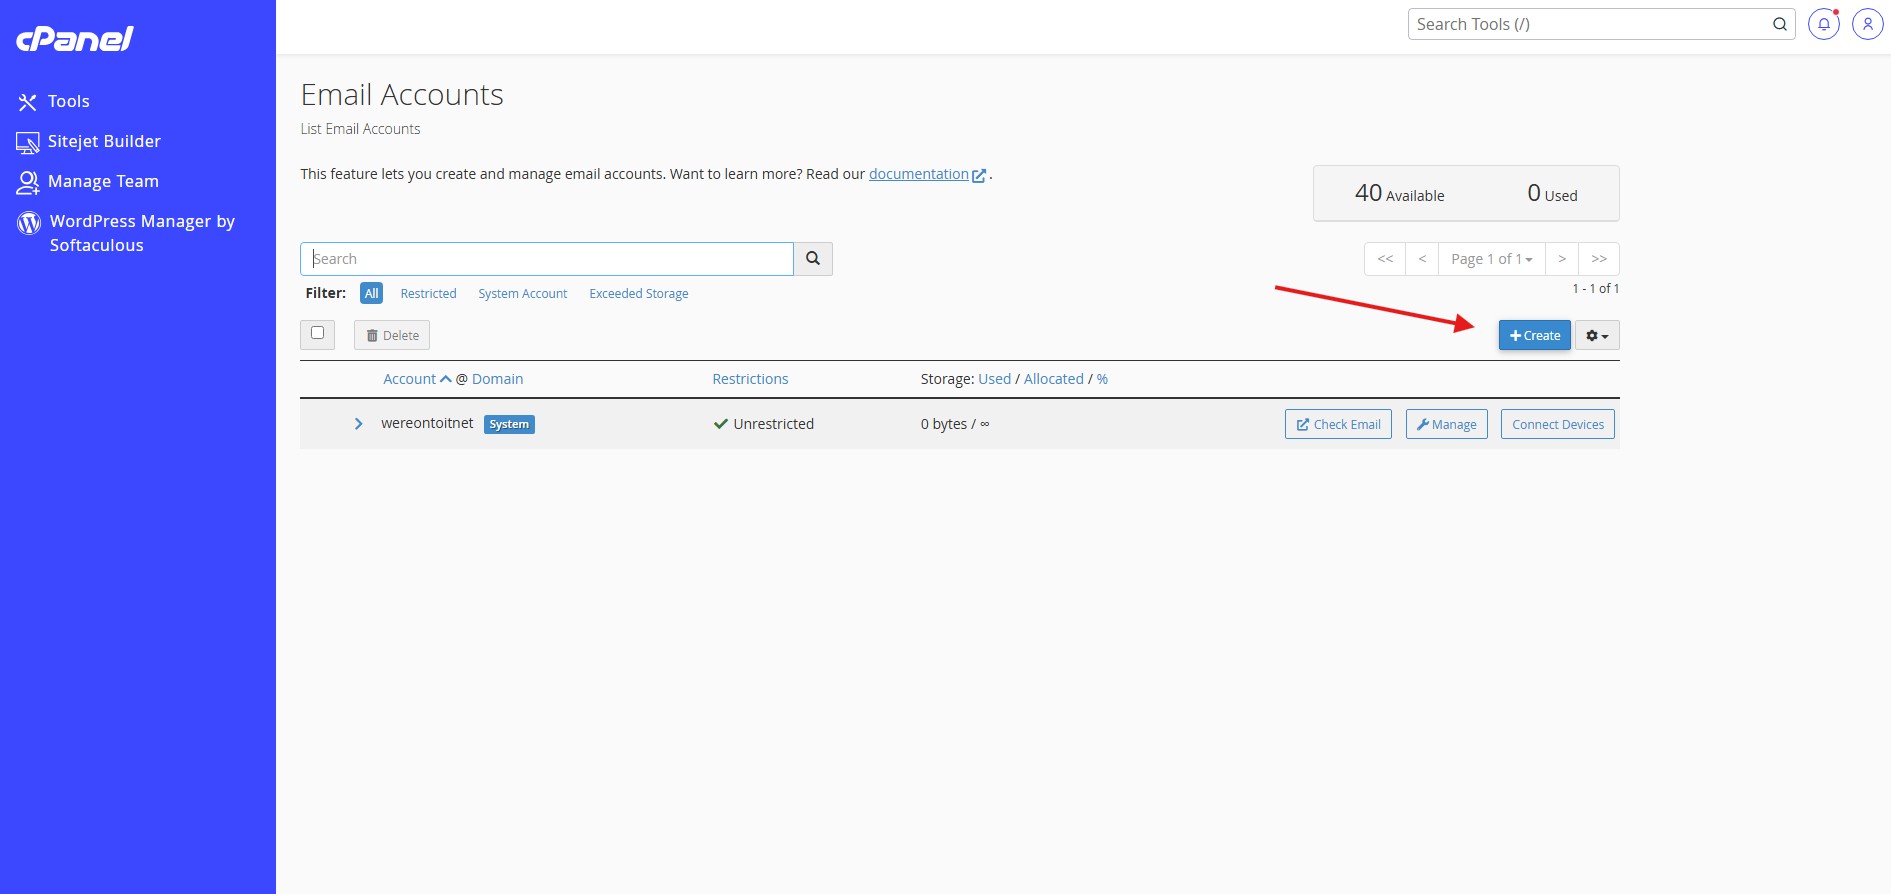The height and width of the screenshot is (894, 1891).
Task: Click Manage for wereontoitnet
Action: [1447, 424]
